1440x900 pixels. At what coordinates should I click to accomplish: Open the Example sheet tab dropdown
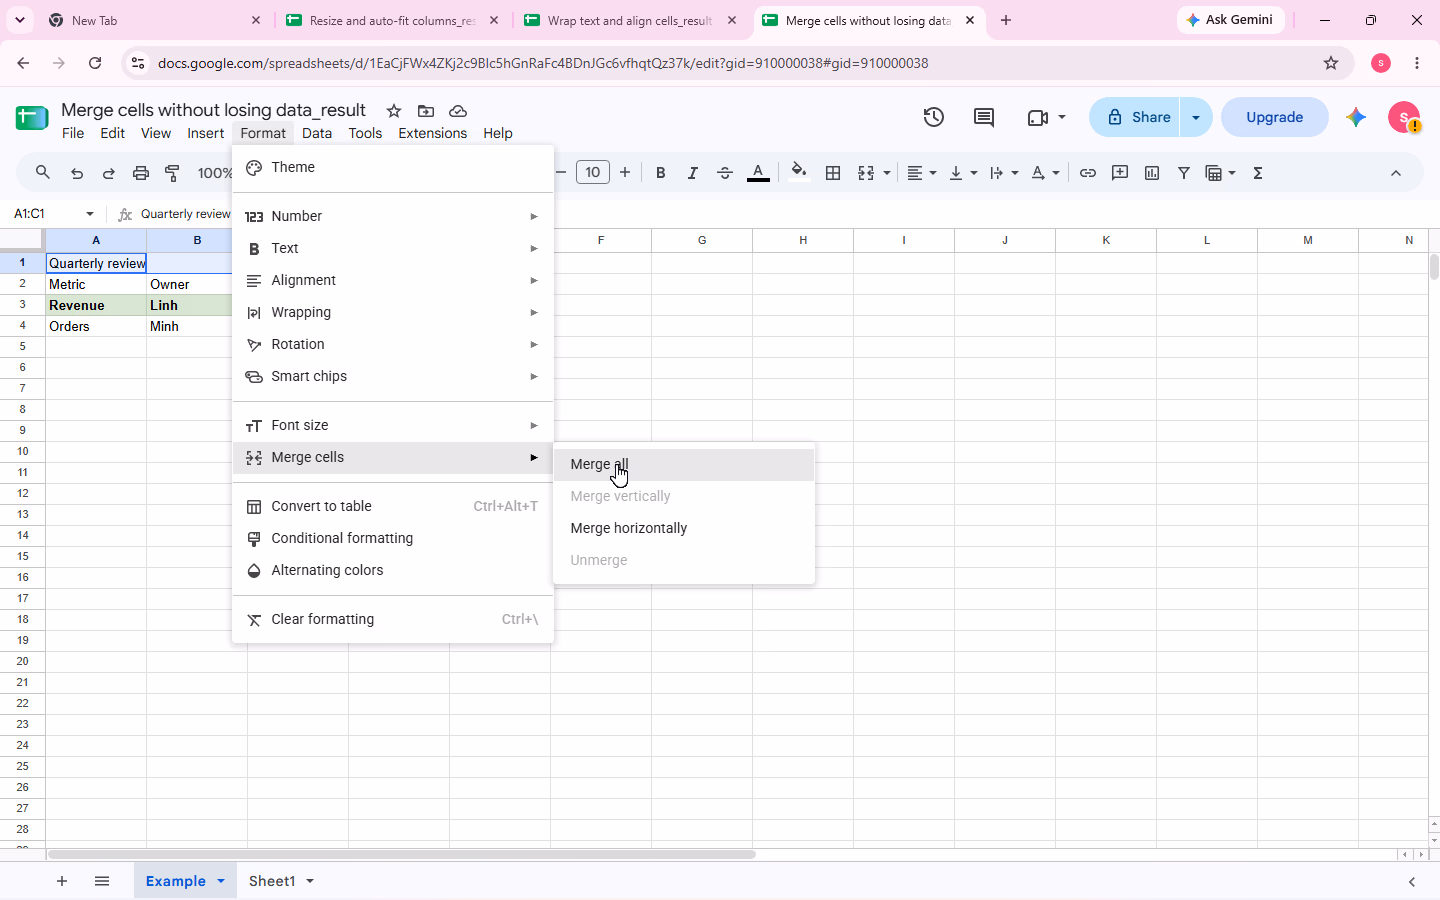click(x=221, y=881)
